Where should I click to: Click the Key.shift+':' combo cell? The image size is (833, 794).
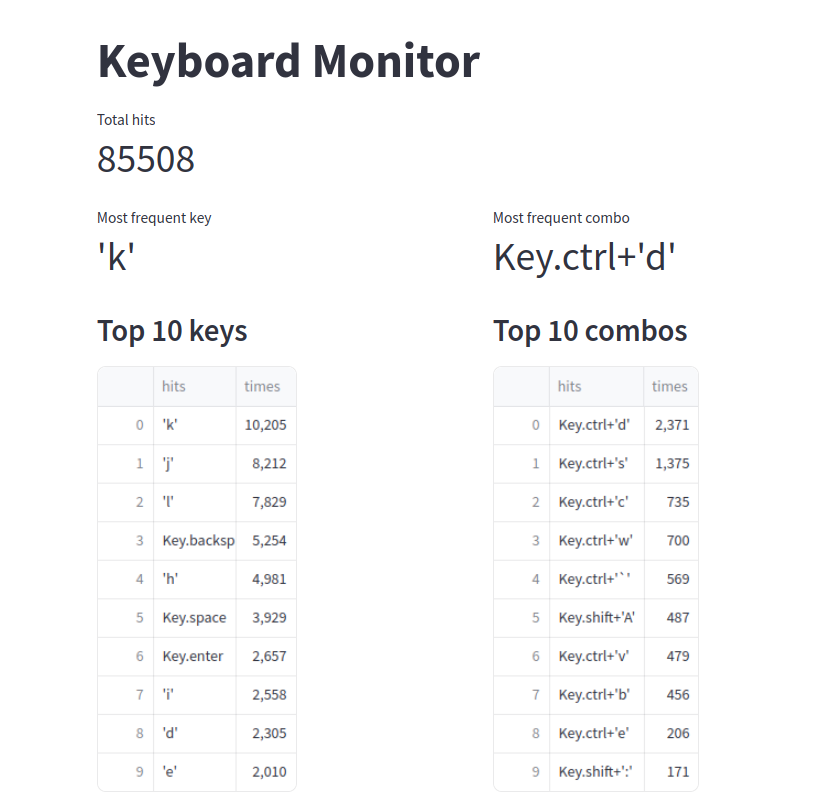[x=597, y=772]
